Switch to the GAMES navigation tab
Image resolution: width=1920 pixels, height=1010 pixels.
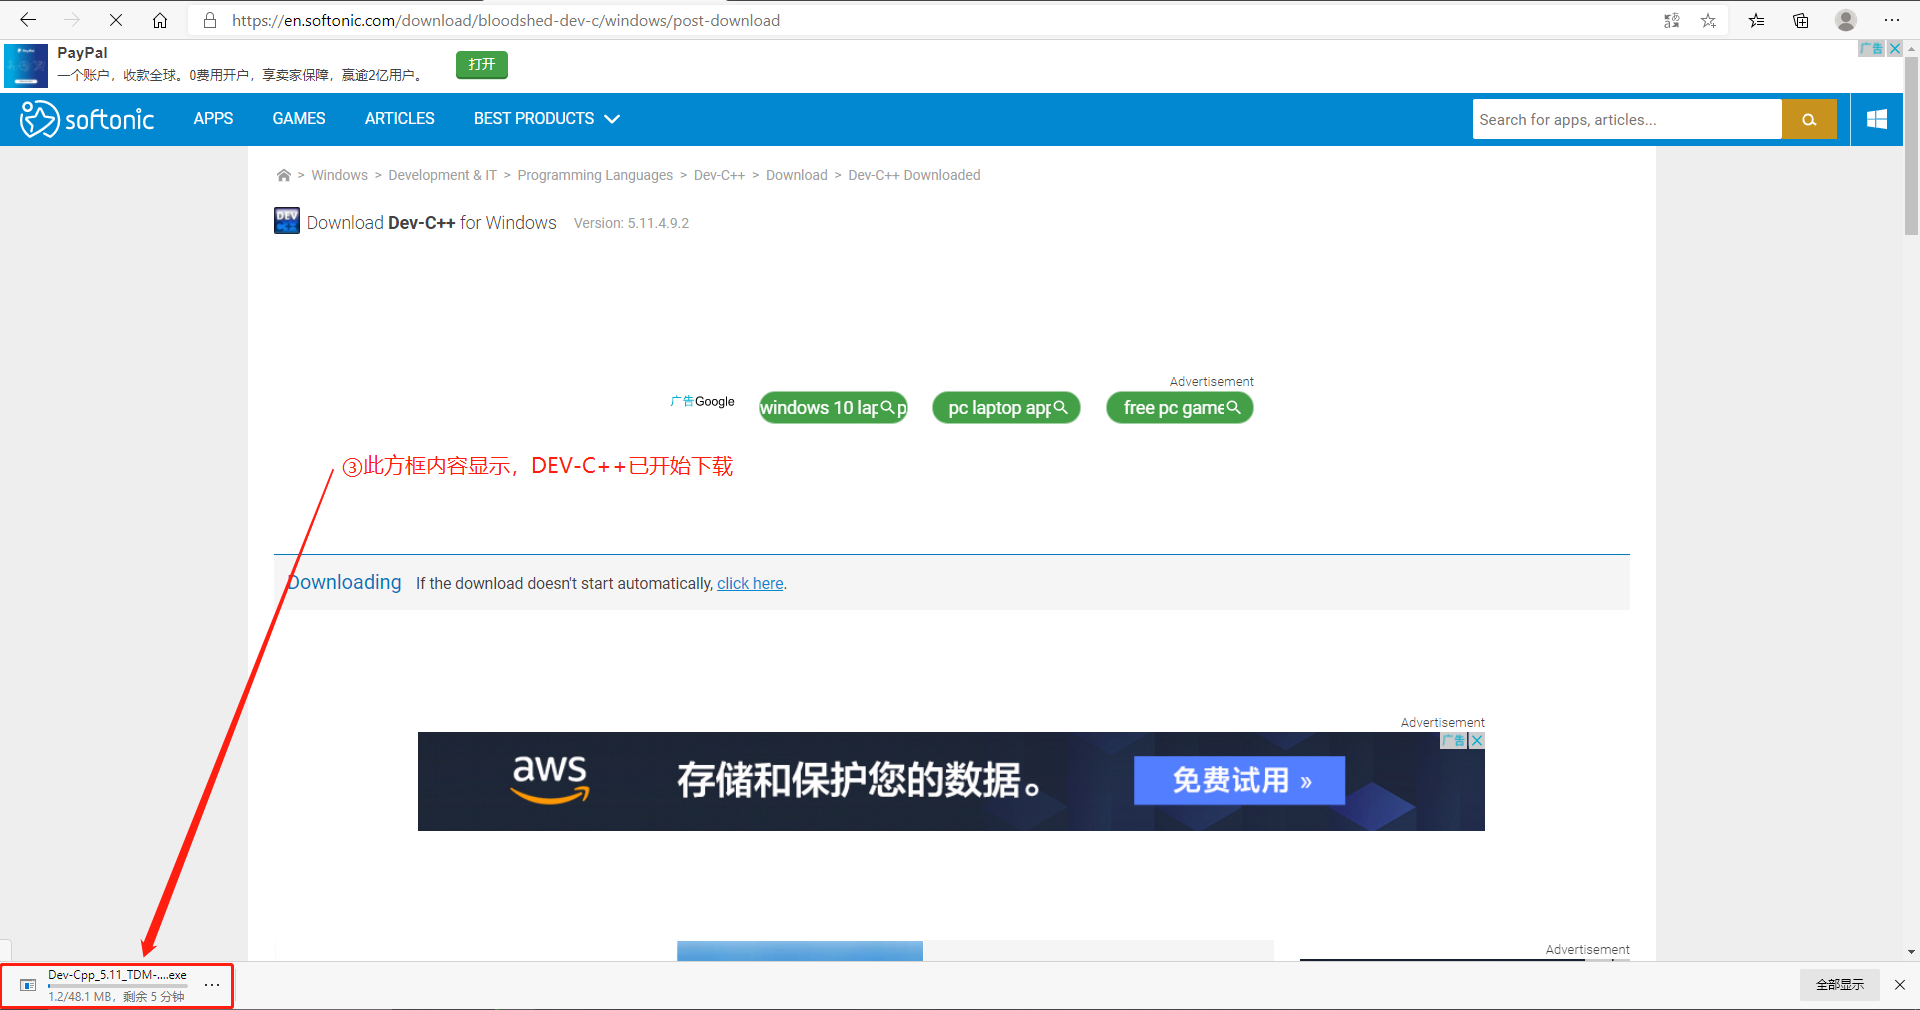tap(298, 119)
